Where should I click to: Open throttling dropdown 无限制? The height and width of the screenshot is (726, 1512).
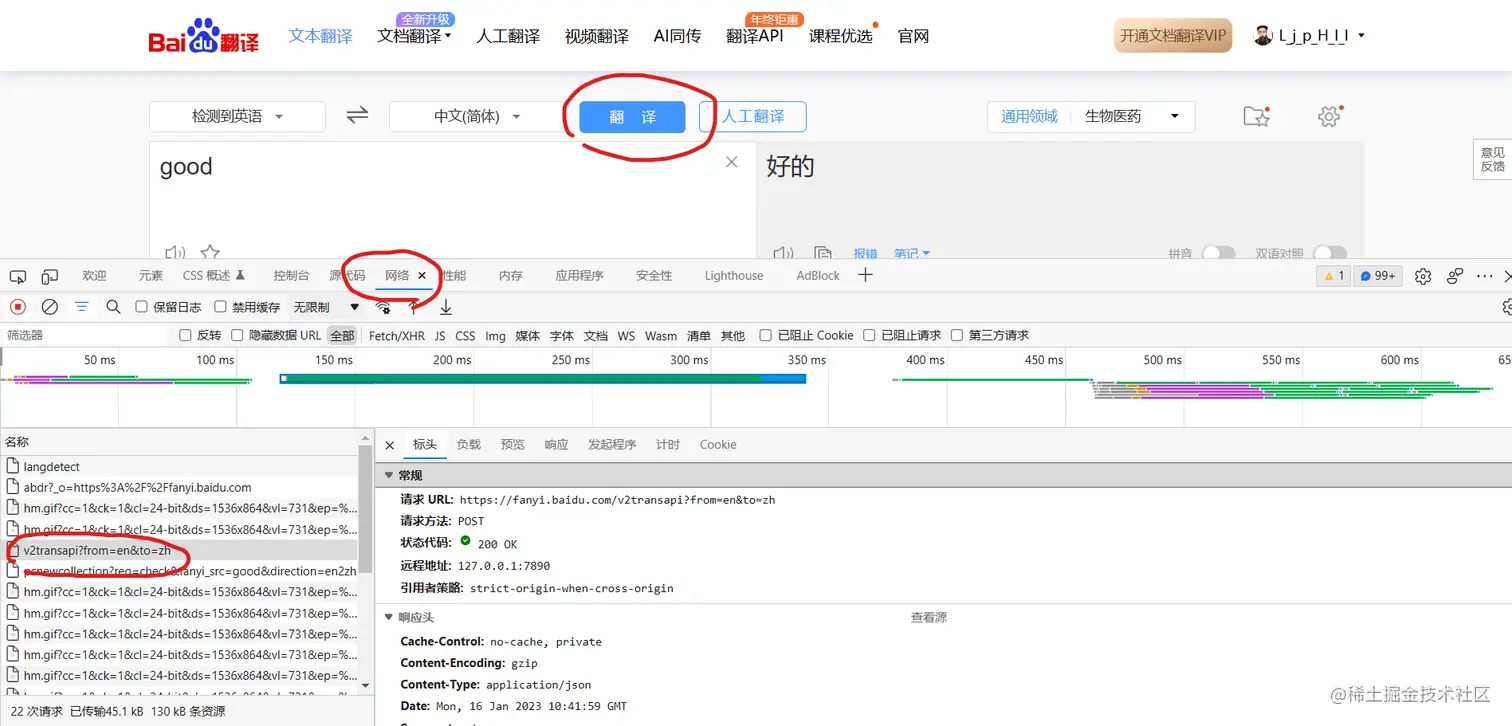tap(326, 307)
